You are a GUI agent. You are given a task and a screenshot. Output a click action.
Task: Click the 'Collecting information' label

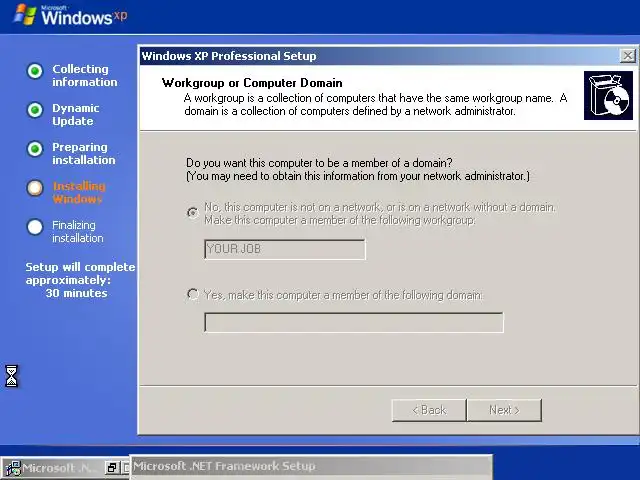pos(84,76)
